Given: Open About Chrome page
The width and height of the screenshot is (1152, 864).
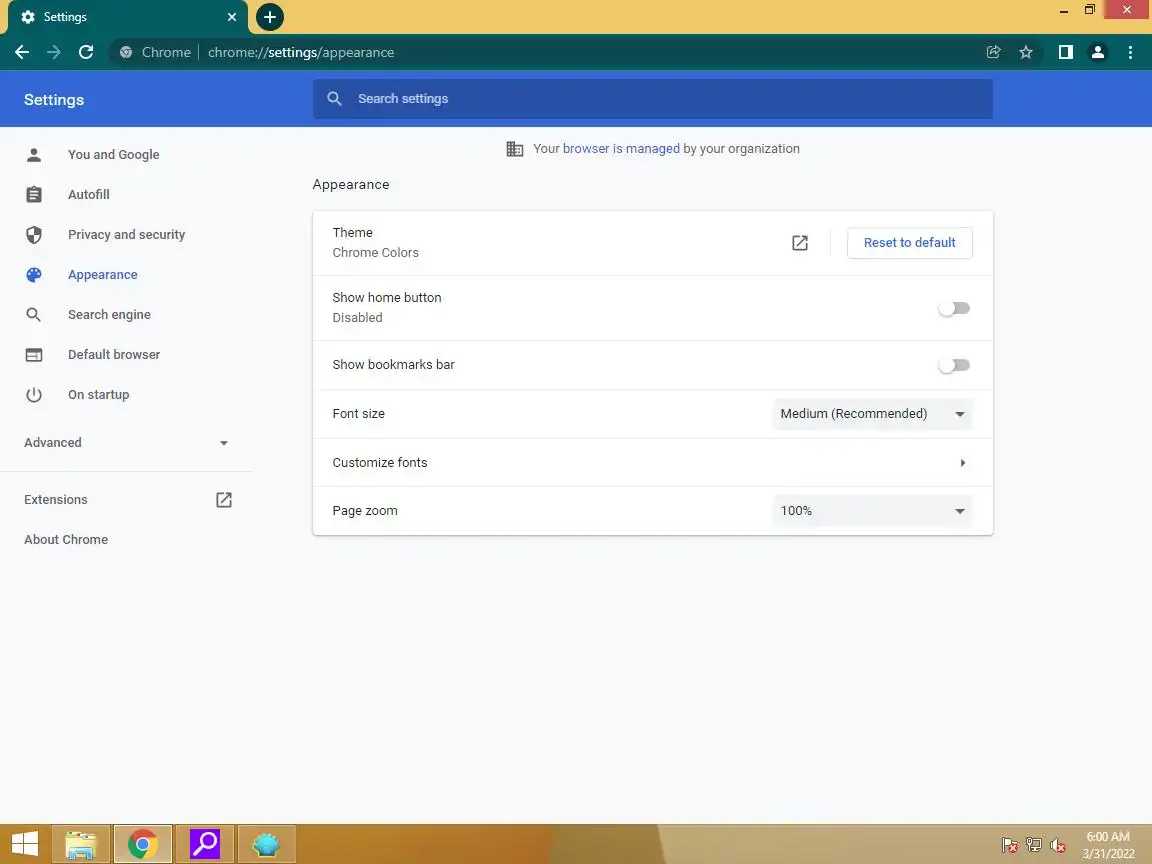Looking at the screenshot, I should coord(66,539).
